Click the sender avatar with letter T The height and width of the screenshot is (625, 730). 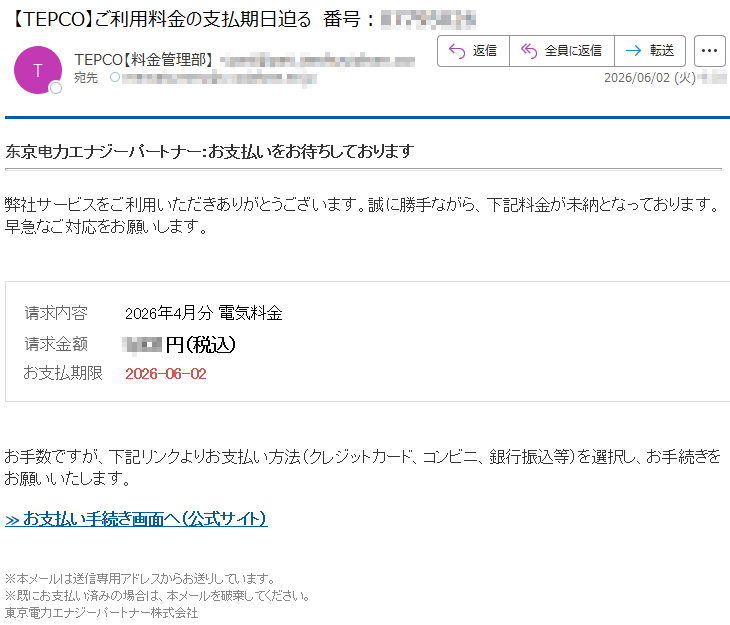coord(38,70)
